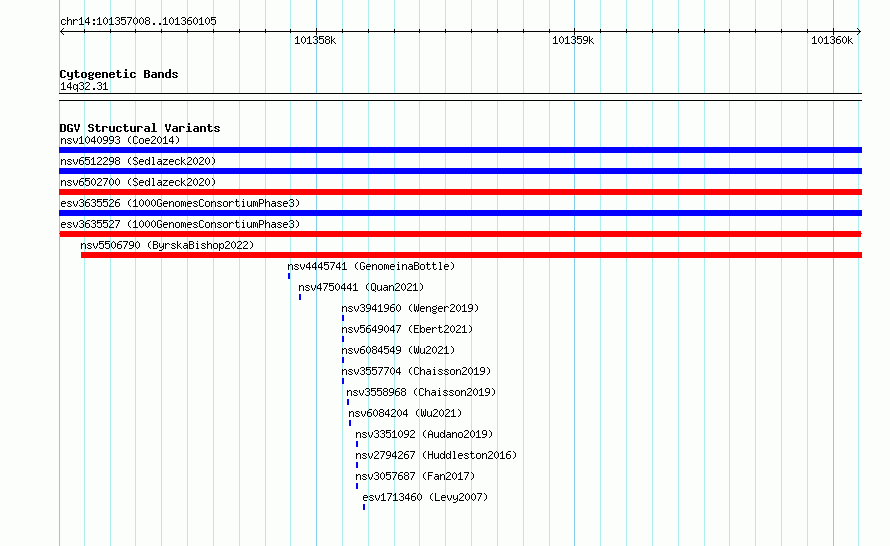Click the nsv1040993 (Coe2014) blue variant bar
Image resolution: width=890 pixels, height=546 pixels.
coord(460,150)
